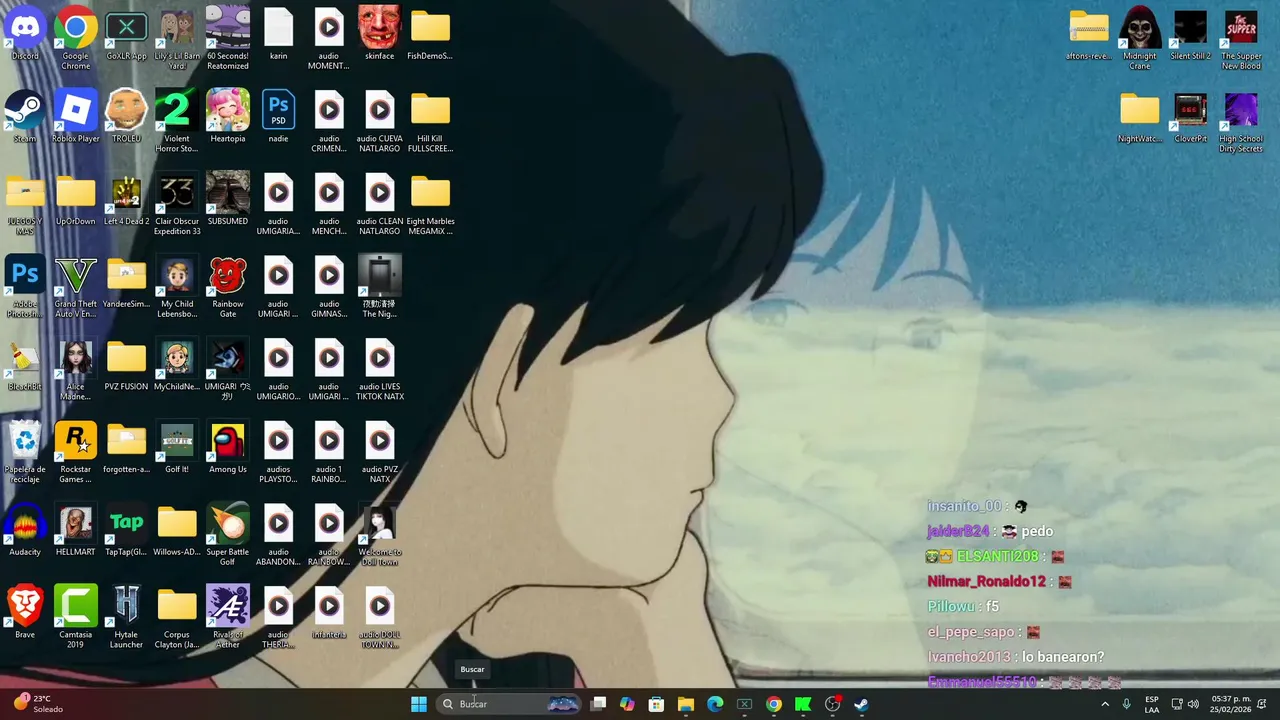
Task: Select the Eight Marbles MEGAMIX folder
Action: [430, 204]
